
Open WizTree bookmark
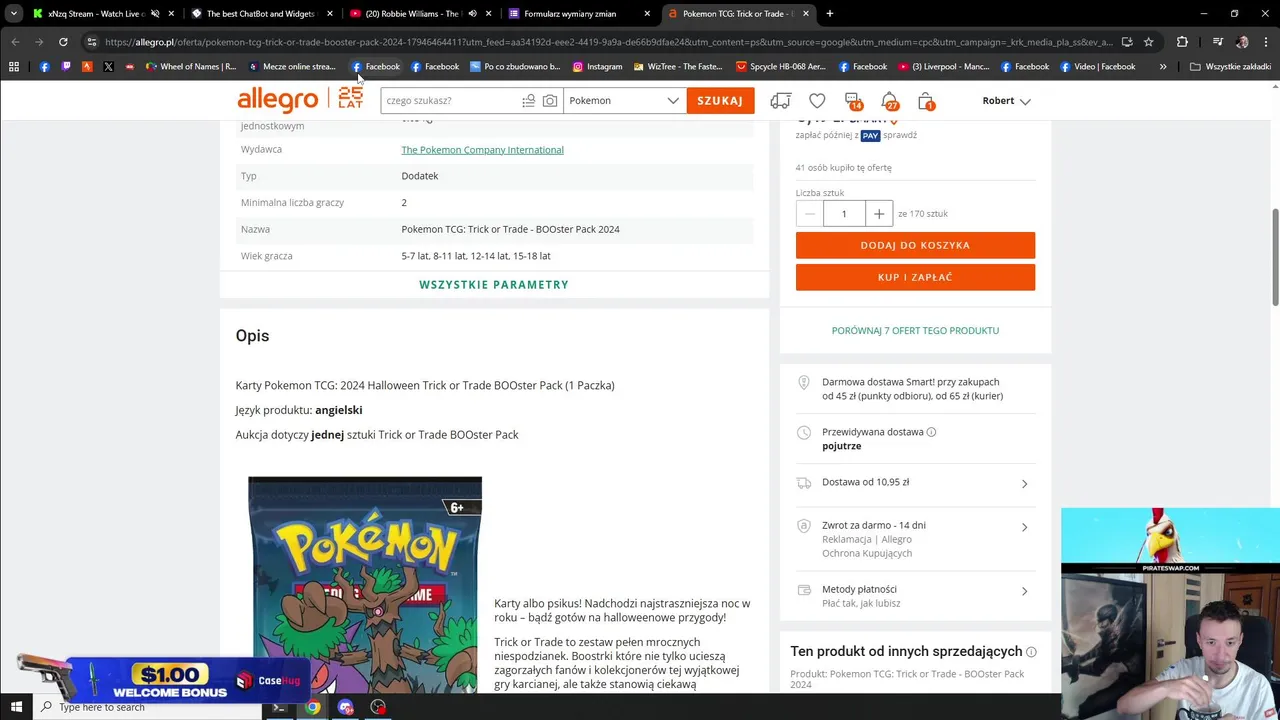[x=678, y=67]
